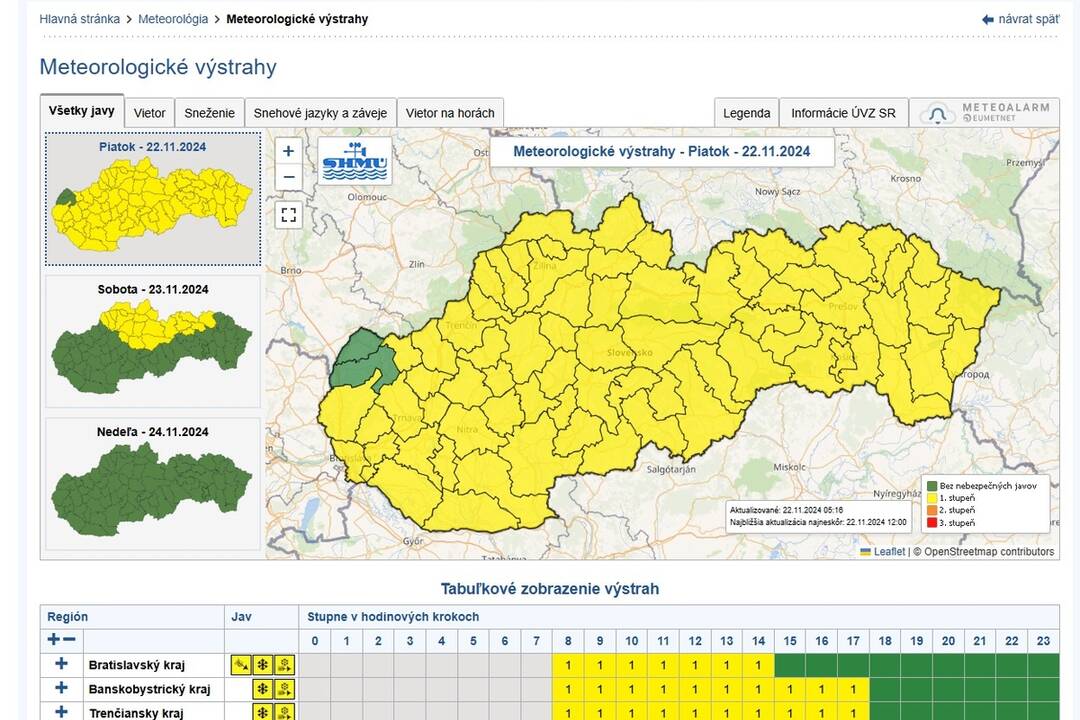Click snow drifts icon for Bratislavský kraj
This screenshot has height=720, width=1080.
click(x=285, y=665)
